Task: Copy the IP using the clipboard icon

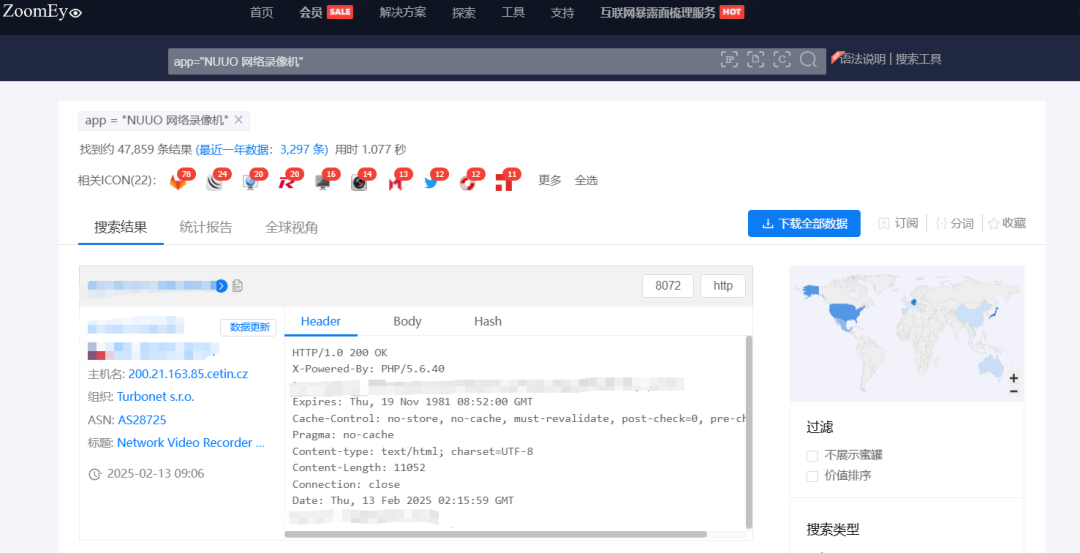Action: point(238,286)
